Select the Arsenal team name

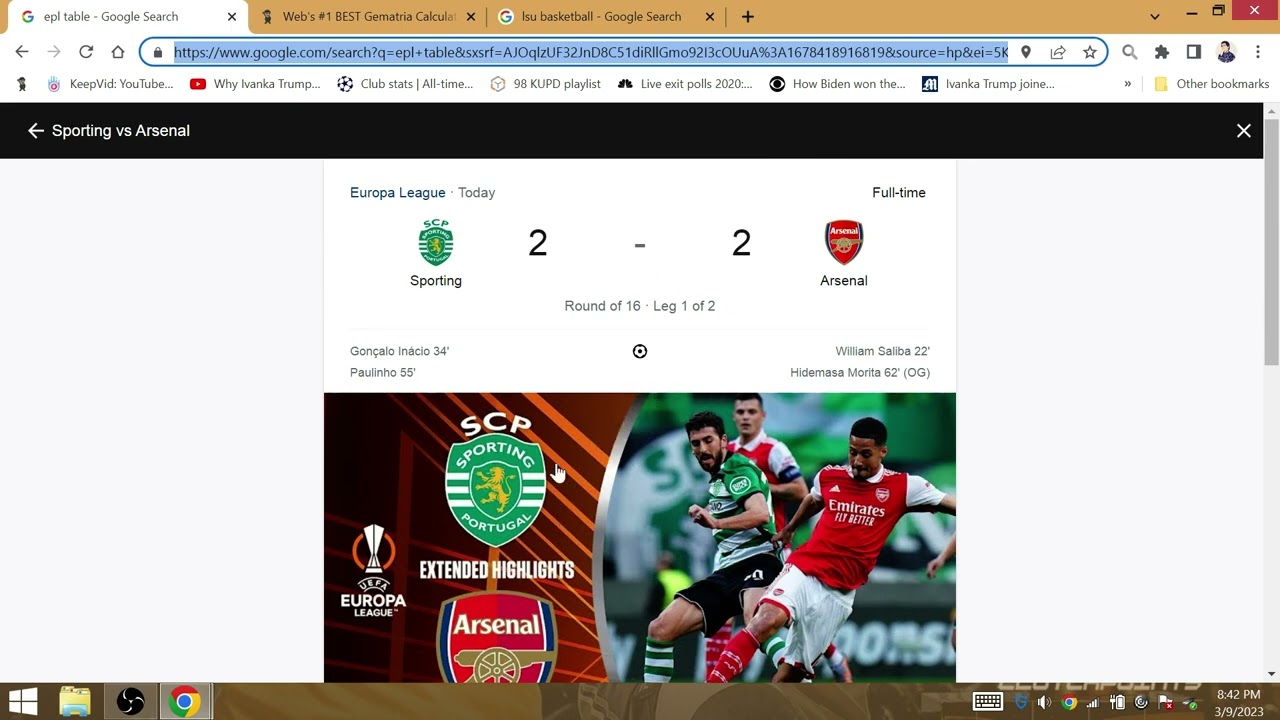click(844, 281)
